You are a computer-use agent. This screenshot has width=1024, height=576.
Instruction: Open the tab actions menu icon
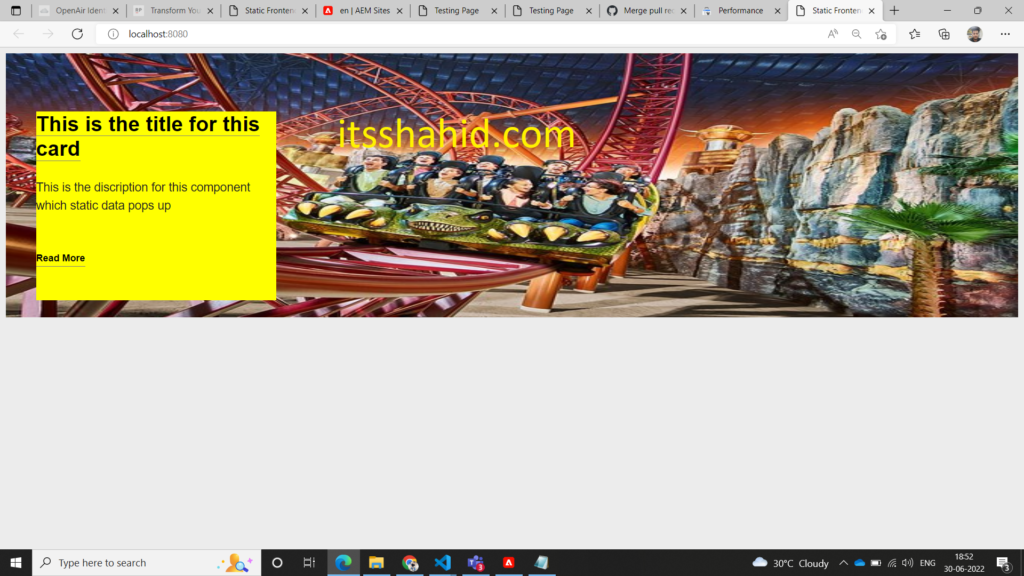(x=16, y=10)
